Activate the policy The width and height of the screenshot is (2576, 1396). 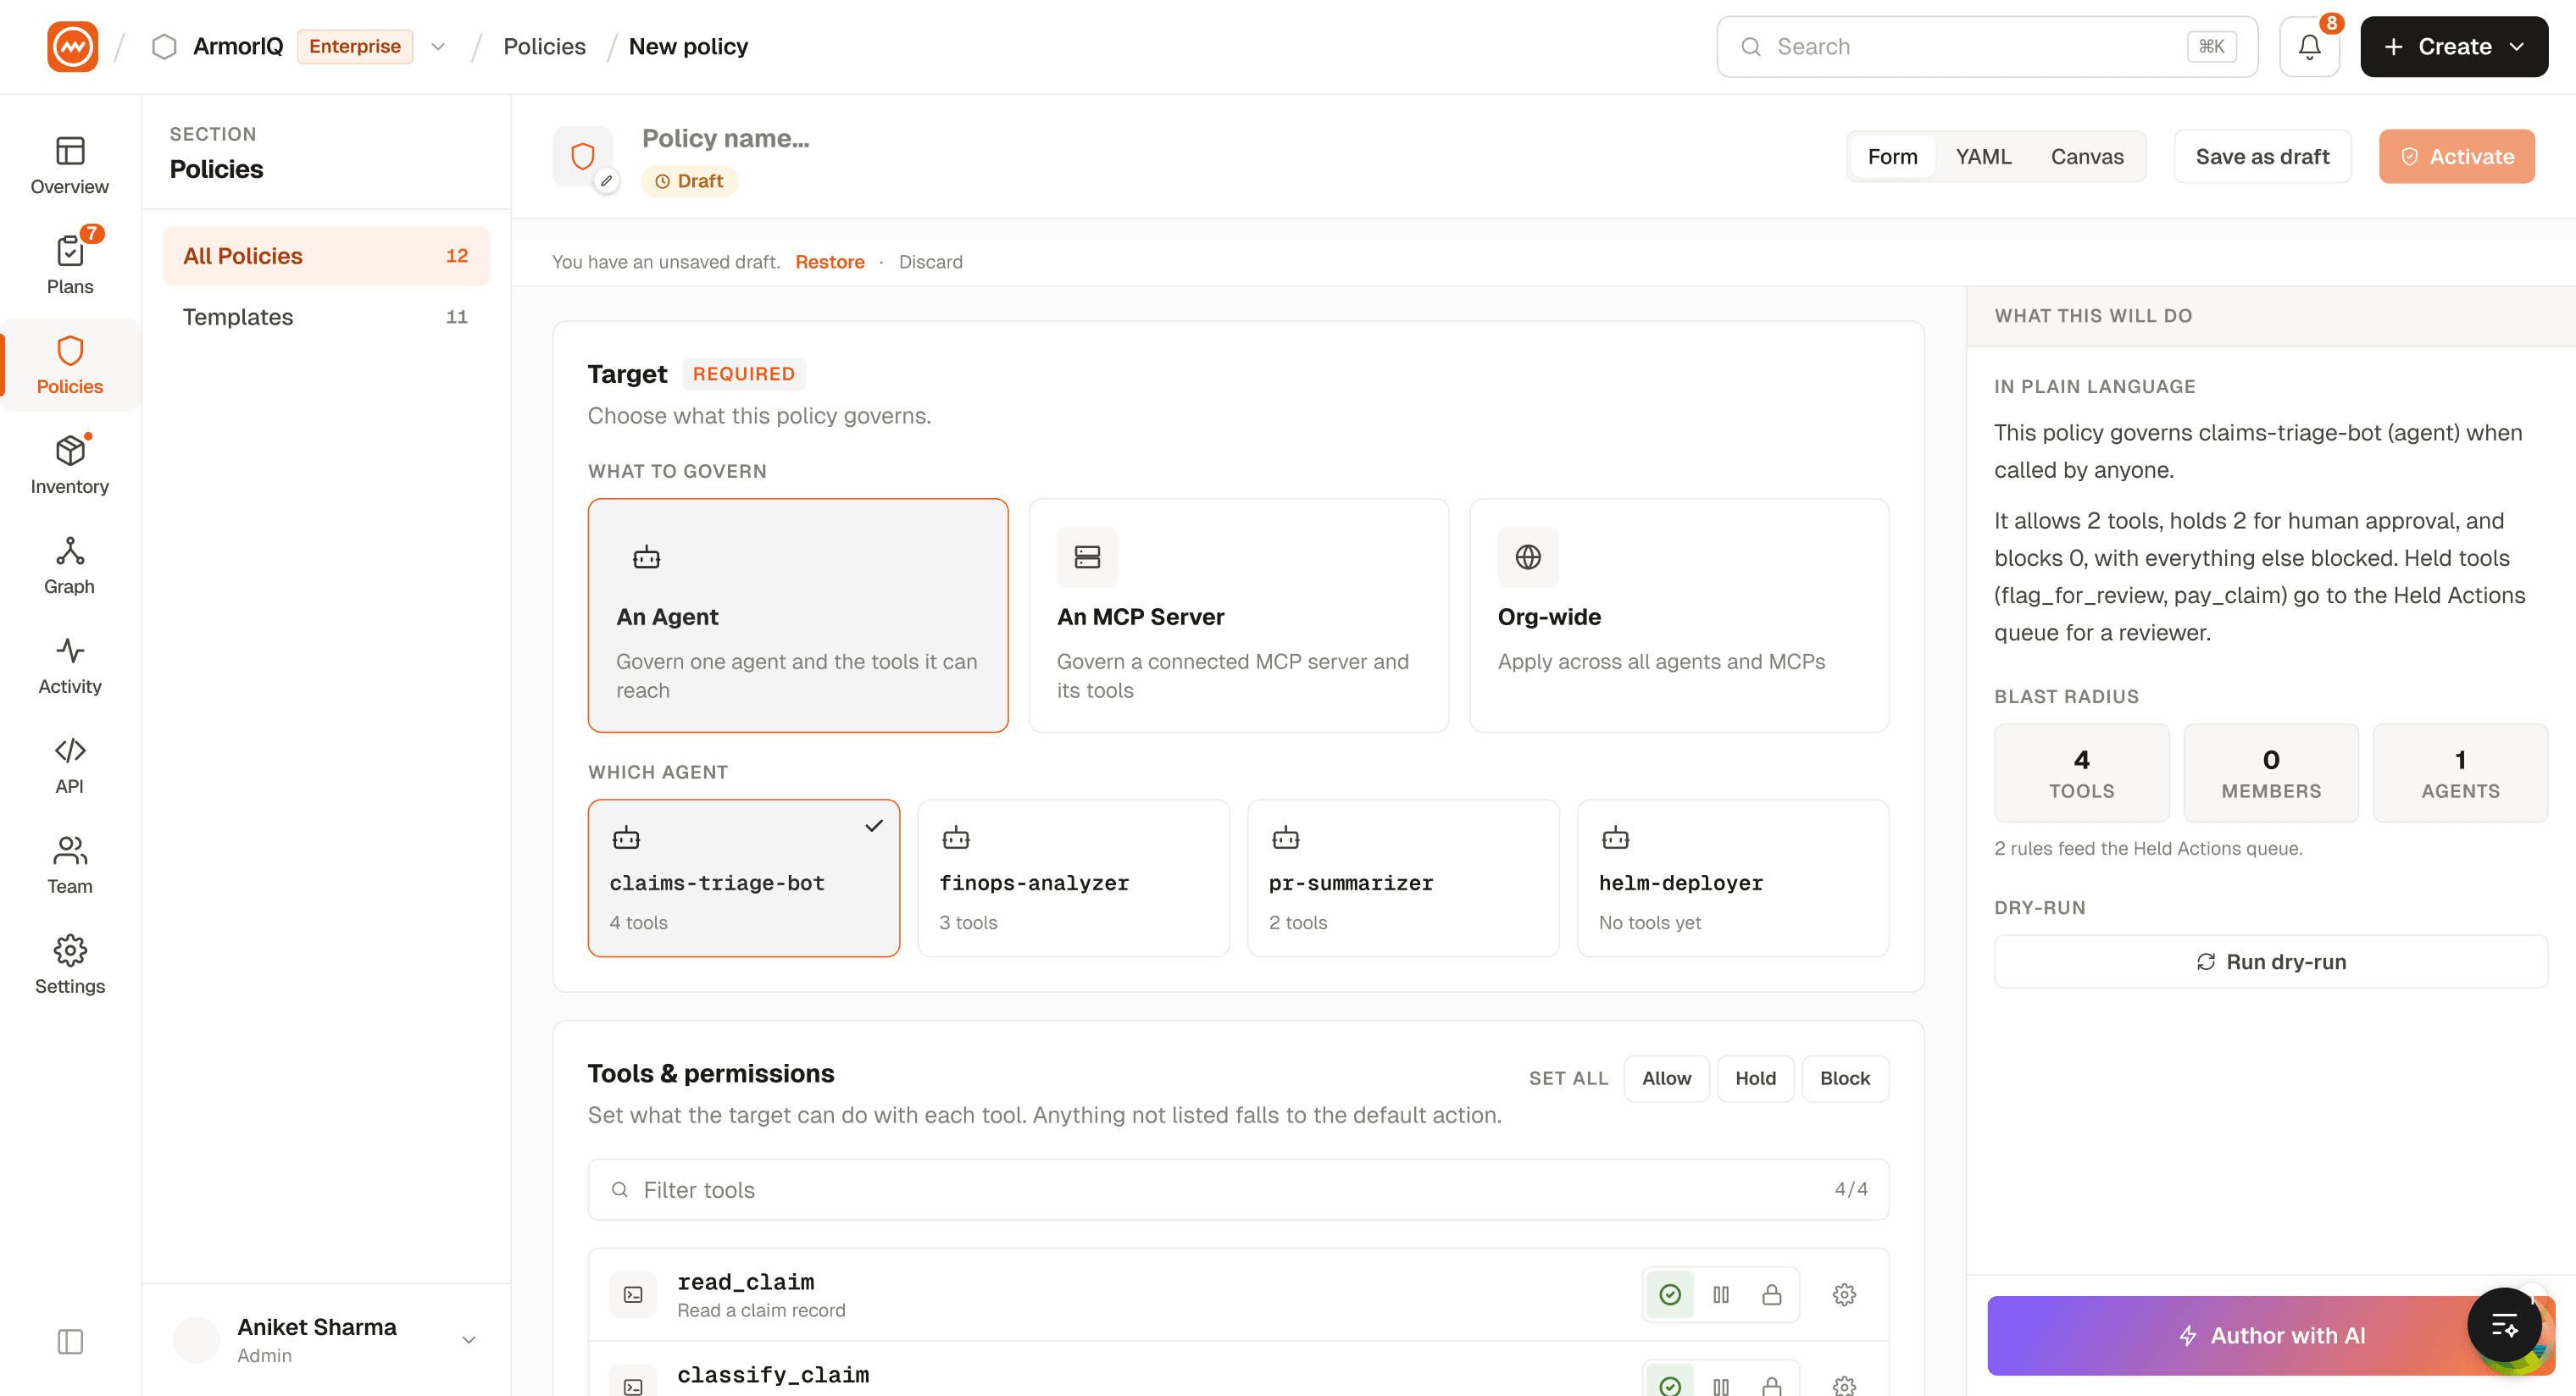coord(2456,156)
